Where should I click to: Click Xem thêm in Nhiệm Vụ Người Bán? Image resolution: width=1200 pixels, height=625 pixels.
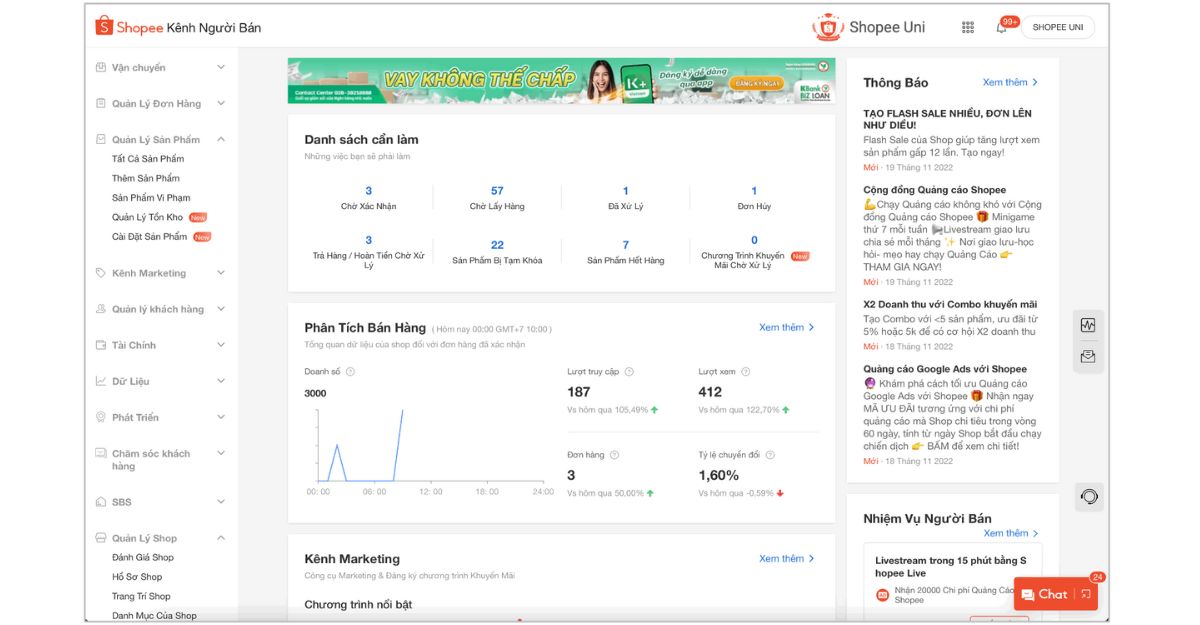click(x=1010, y=533)
